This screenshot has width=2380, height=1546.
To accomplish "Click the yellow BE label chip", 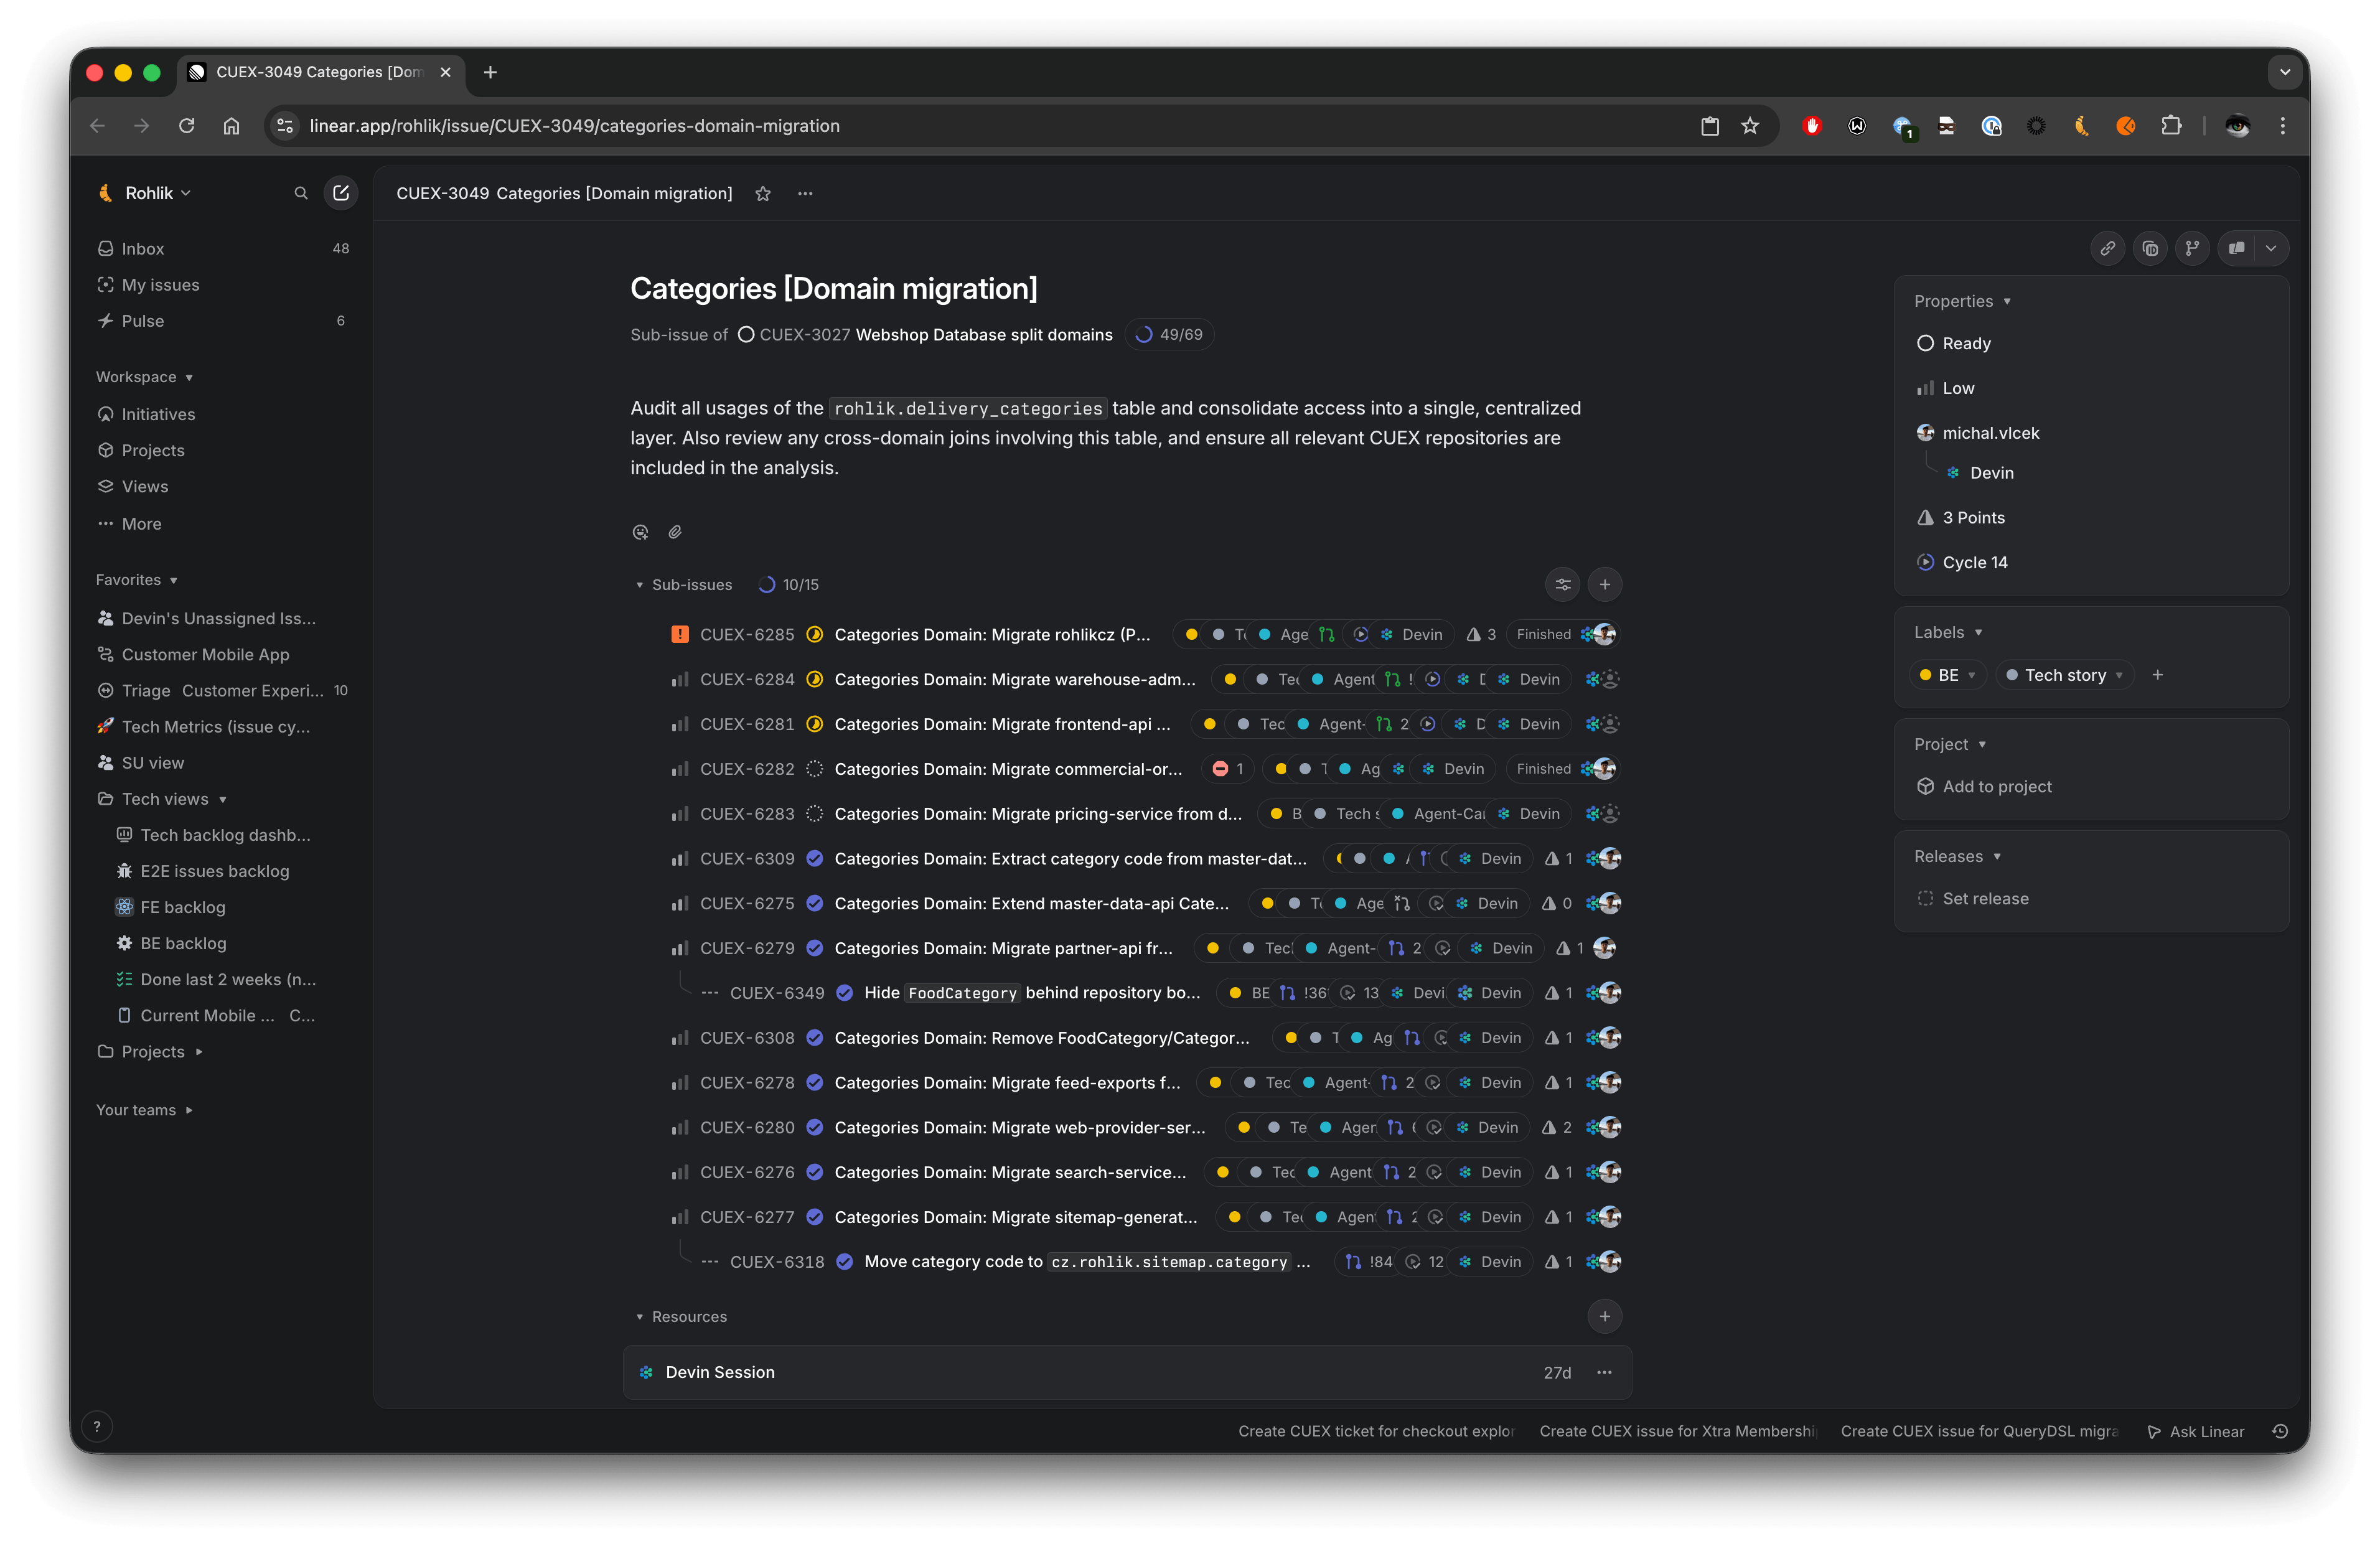I will click(1946, 675).
